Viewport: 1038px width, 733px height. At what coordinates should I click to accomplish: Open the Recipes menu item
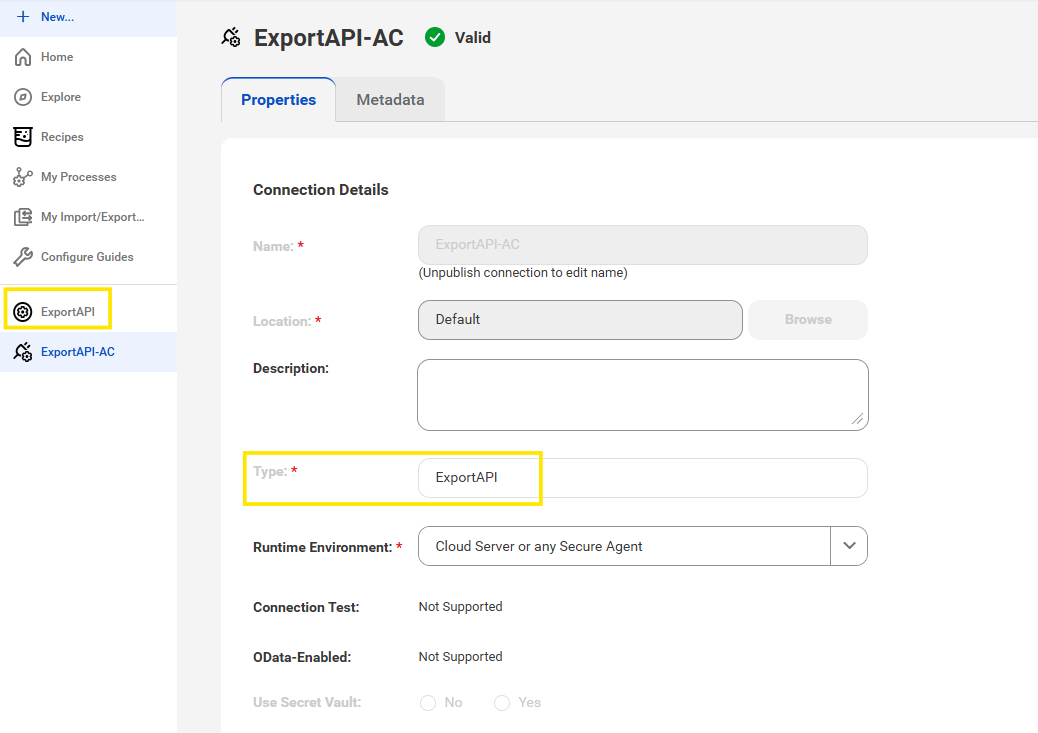tap(89, 137)
